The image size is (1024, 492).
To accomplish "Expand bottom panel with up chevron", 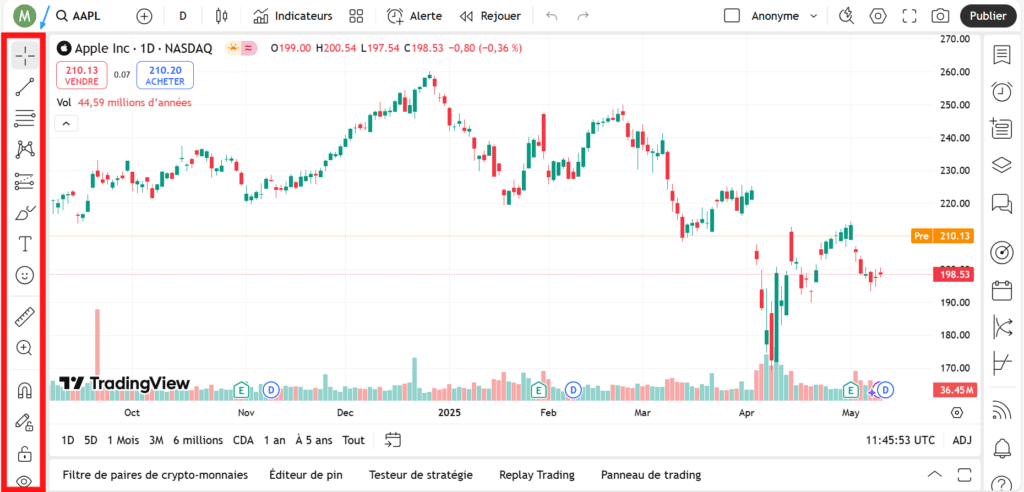I will pyautogui.click(x=935, y=474).
